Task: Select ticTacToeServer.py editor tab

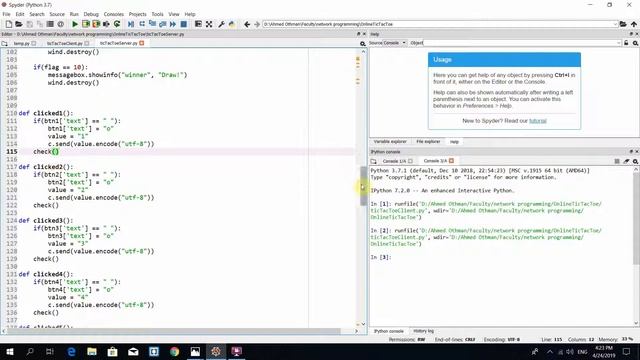Action: pyautogui.click(x=118, y=43)
